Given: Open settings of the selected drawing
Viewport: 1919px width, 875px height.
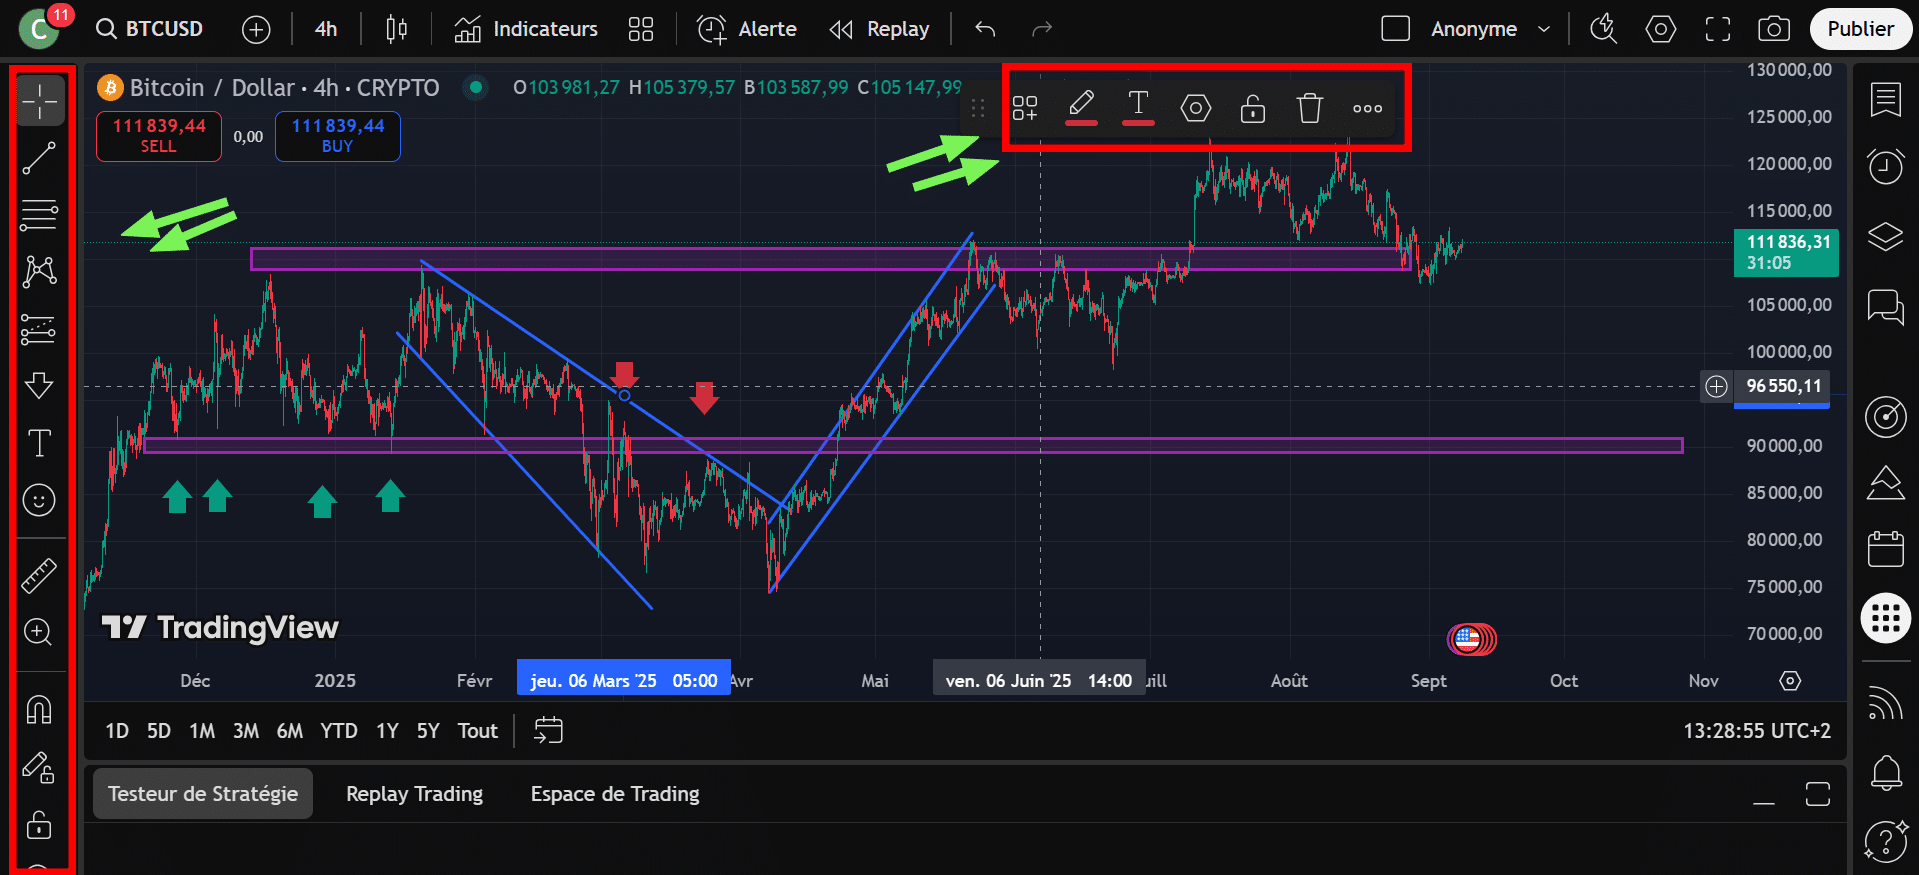Looking at the screenshot, I should (x=1195, y=108).
